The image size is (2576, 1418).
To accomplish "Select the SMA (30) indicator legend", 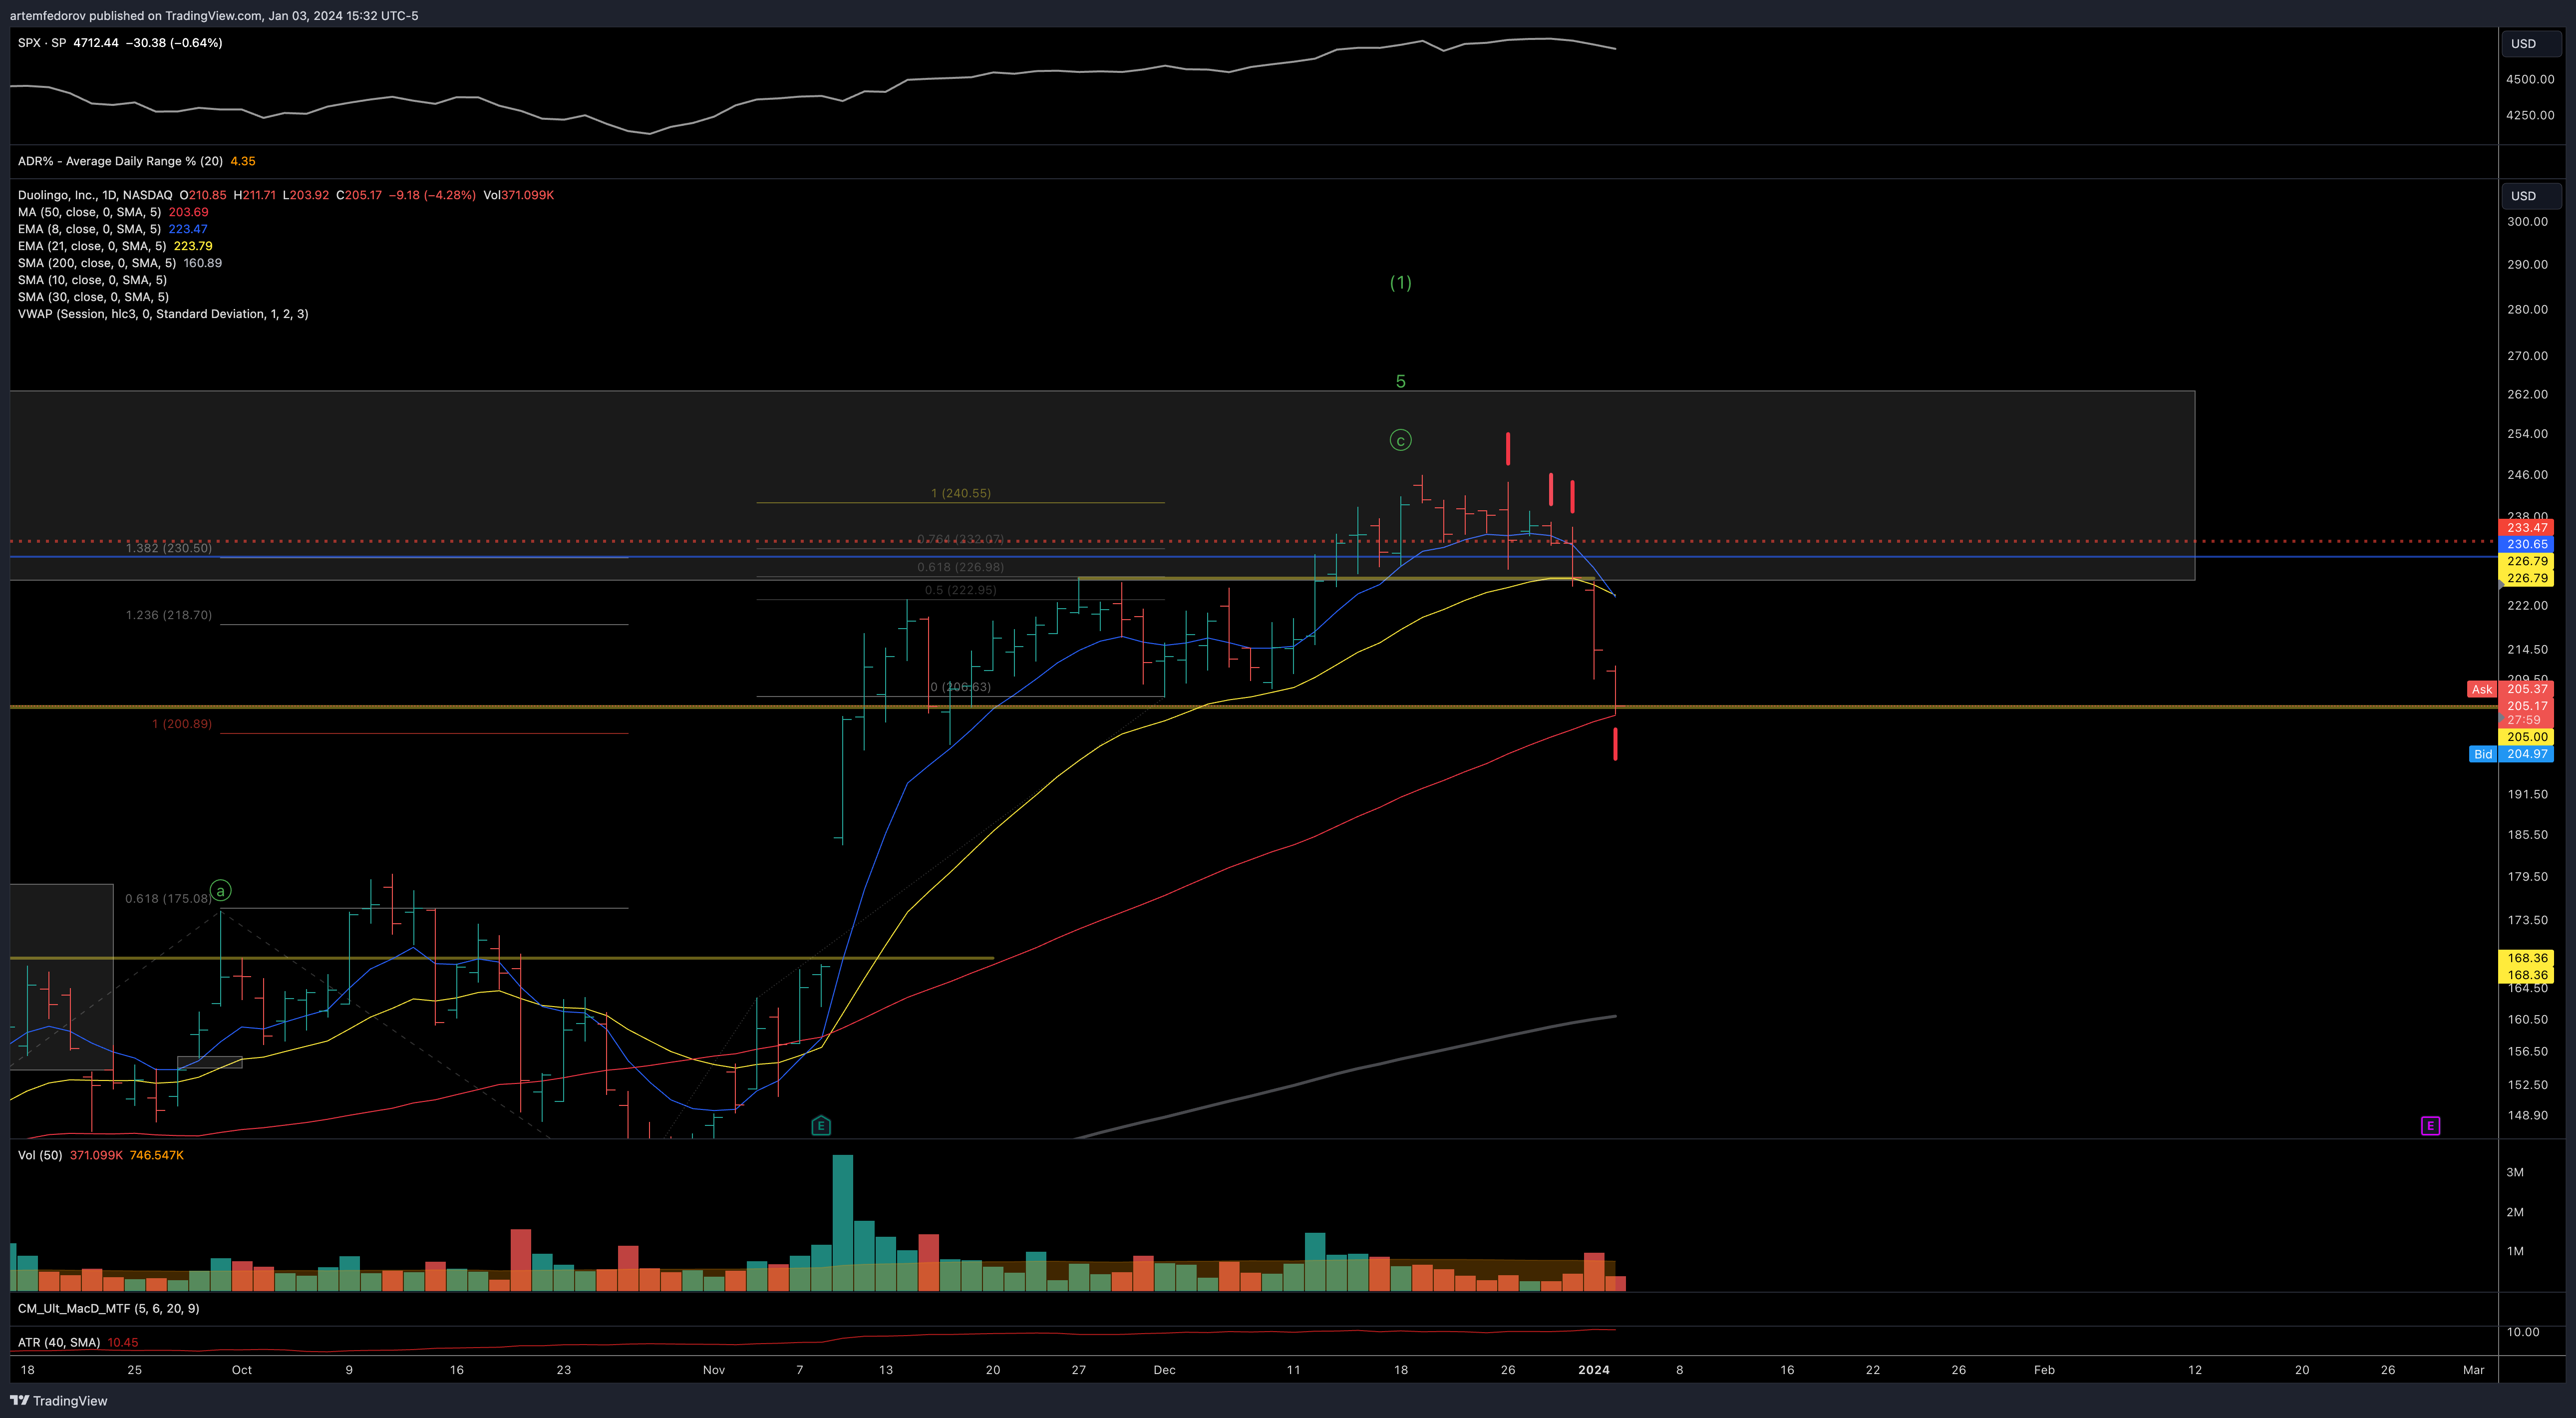I will [93, 297].
